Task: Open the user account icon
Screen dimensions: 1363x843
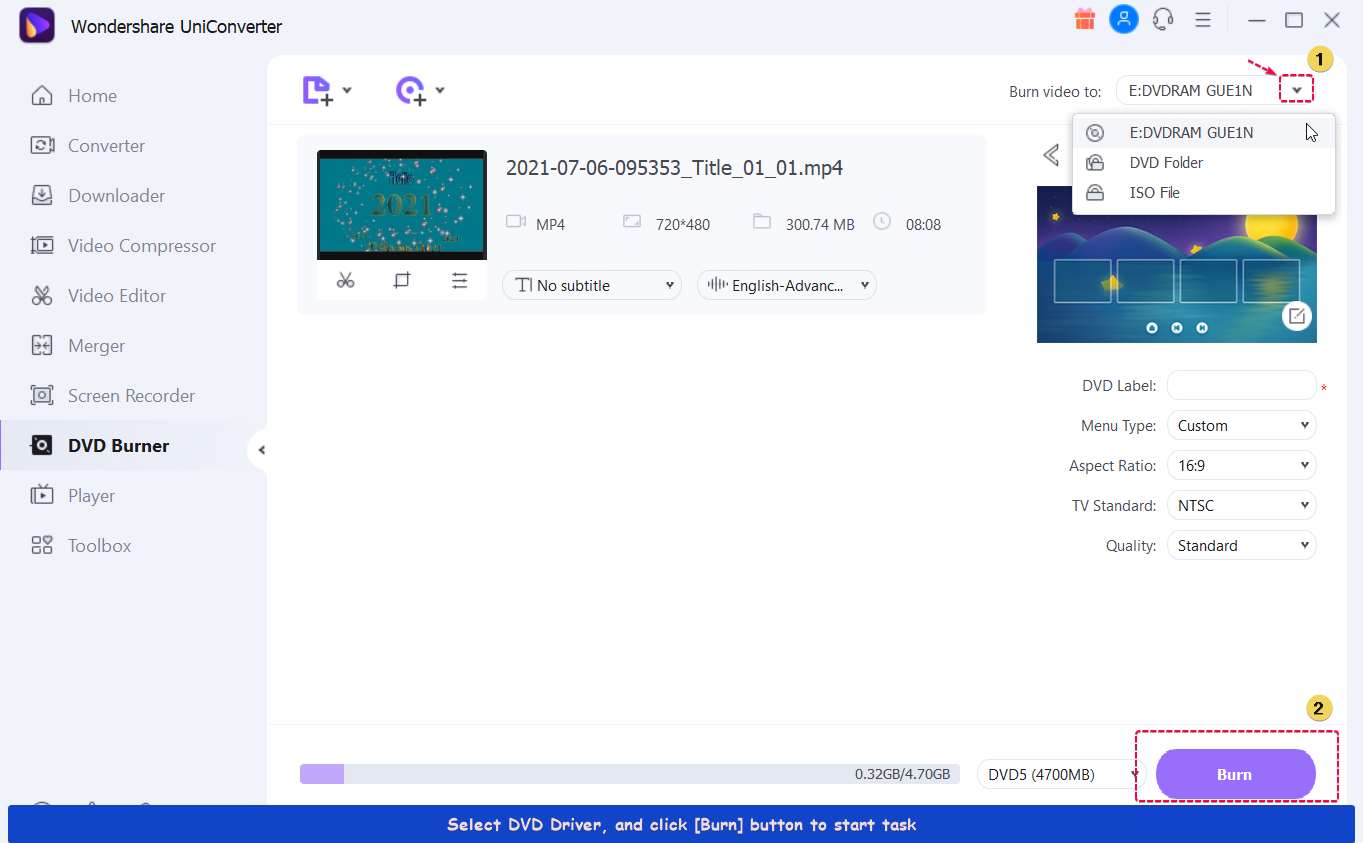Action: [1124, 19]
